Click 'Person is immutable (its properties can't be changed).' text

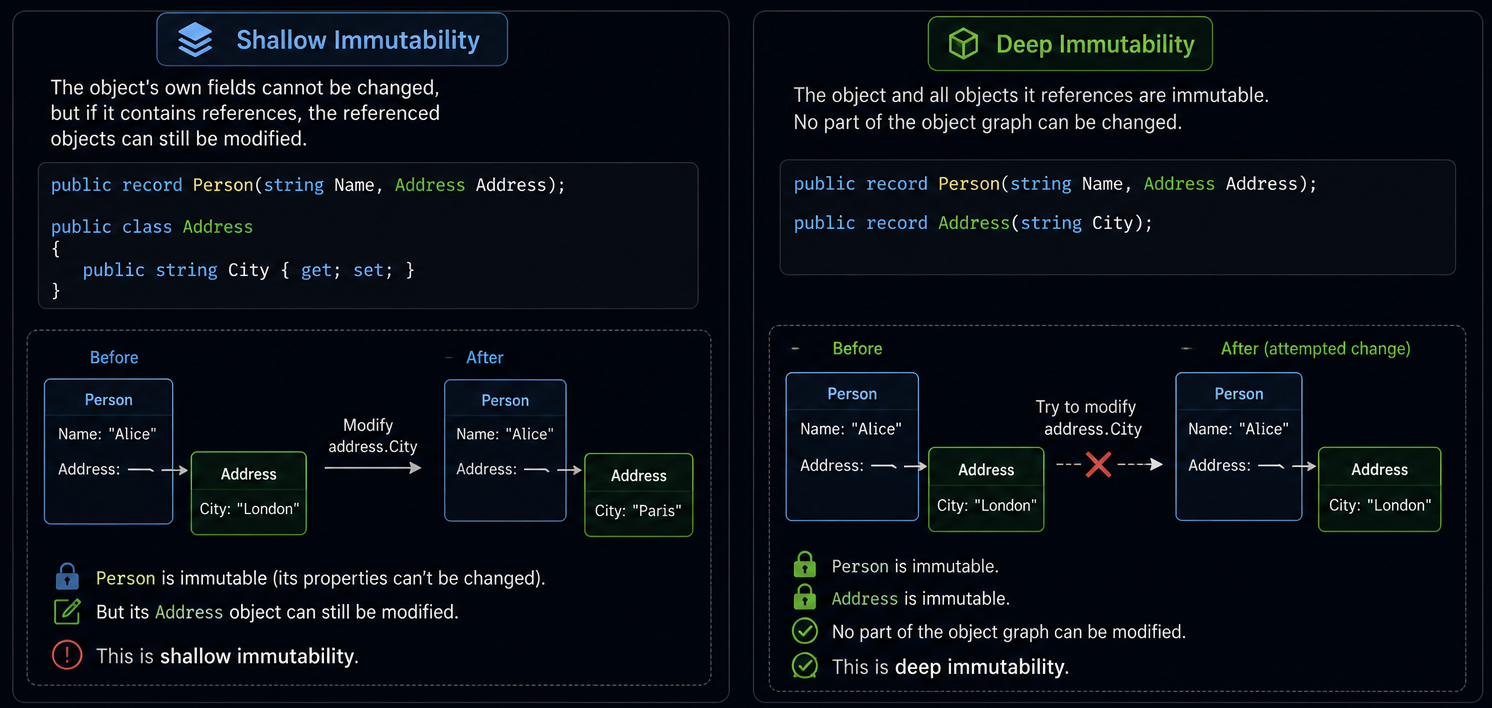320,578
